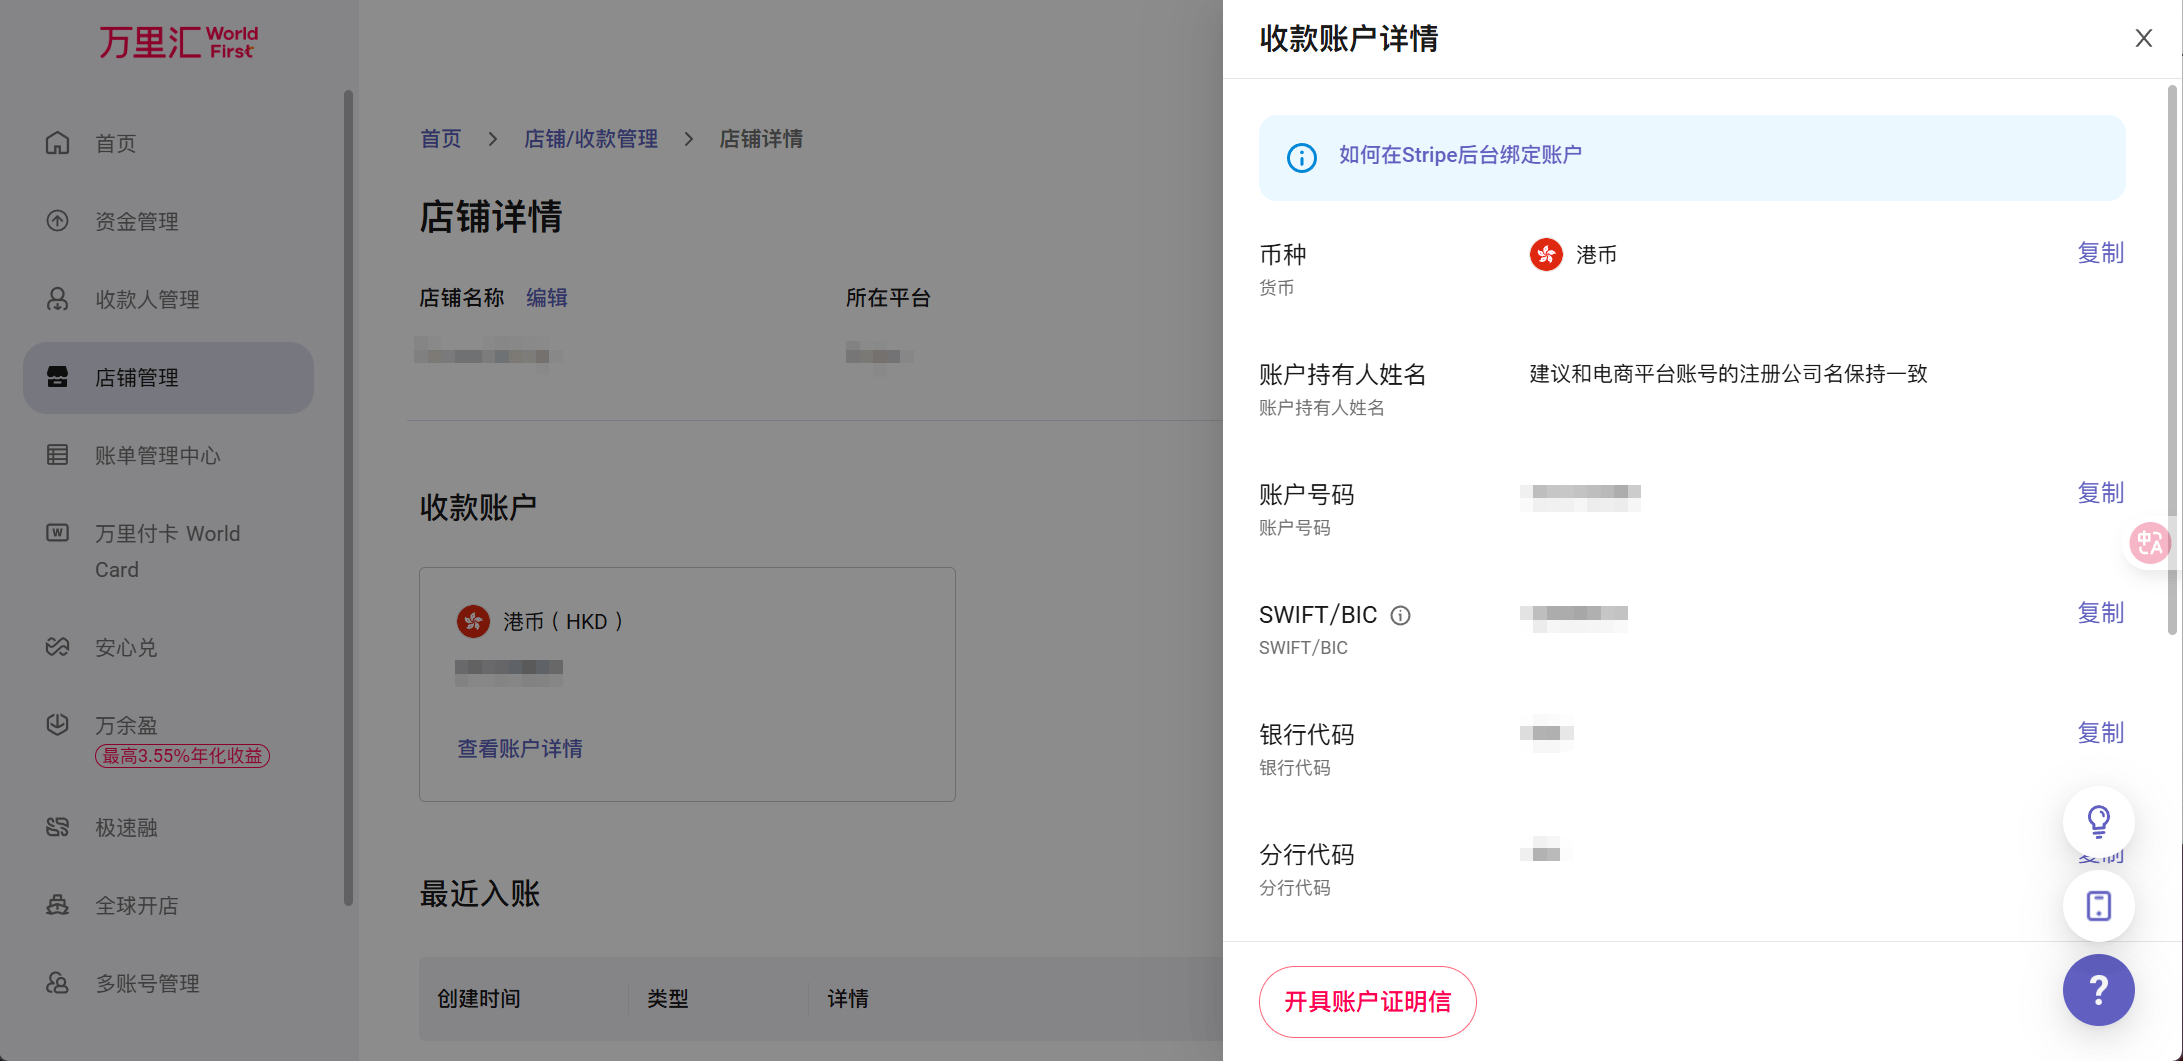Click the info icon in Stripe banner
2183x1061 pixels.
[x=1301, y=157]
